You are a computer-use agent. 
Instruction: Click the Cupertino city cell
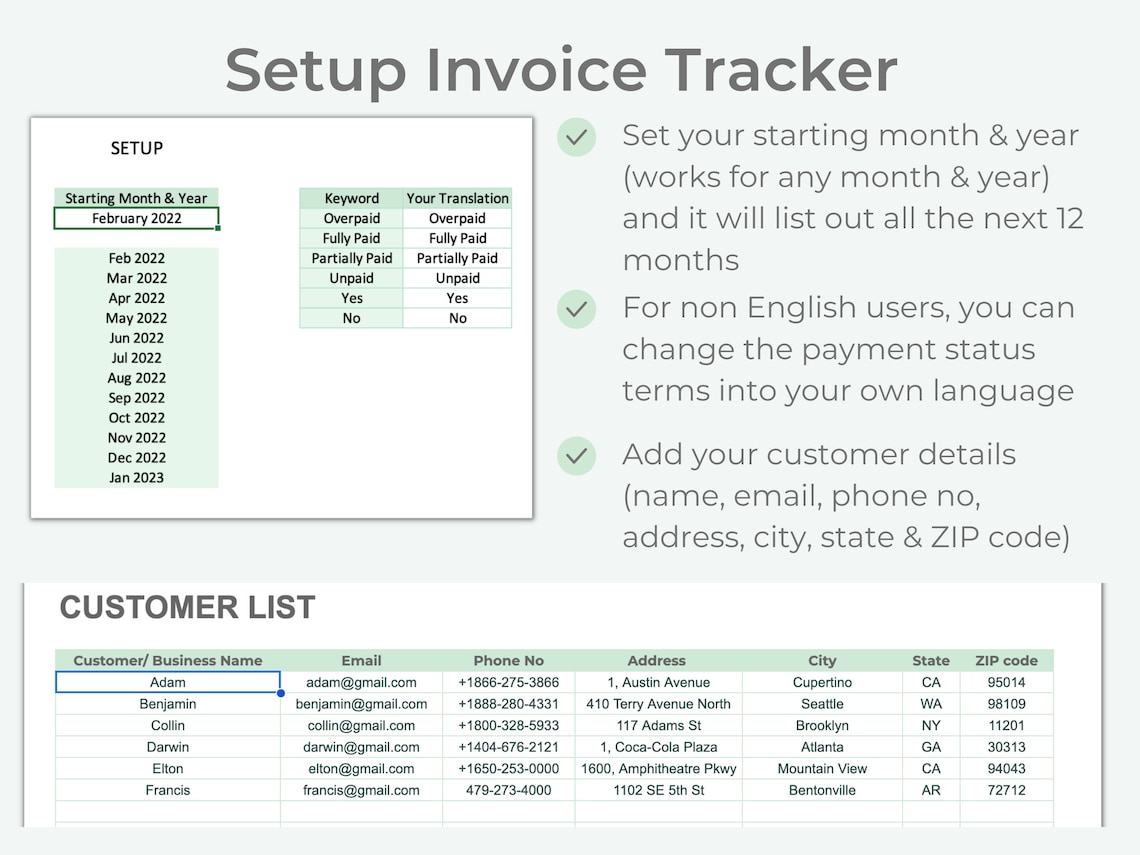coord(822,682)
